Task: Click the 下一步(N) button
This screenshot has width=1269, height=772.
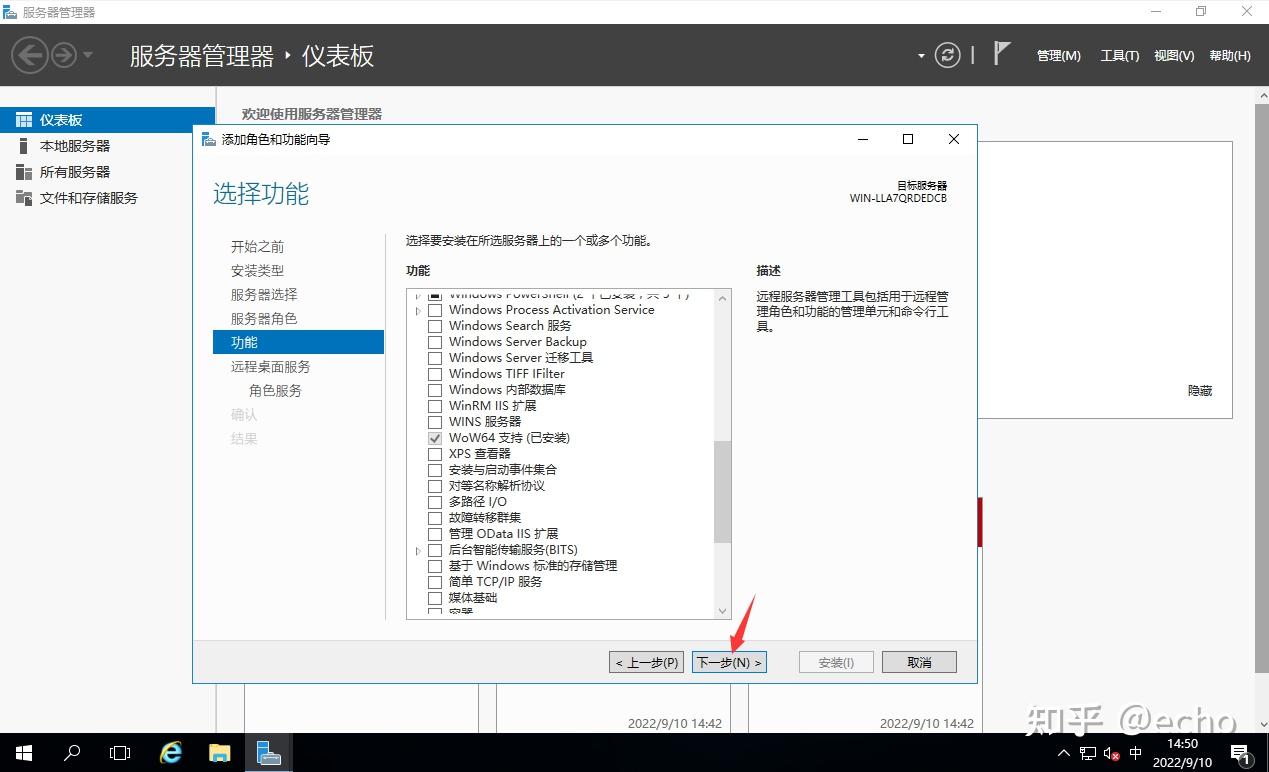Action: tap(729, 661)
